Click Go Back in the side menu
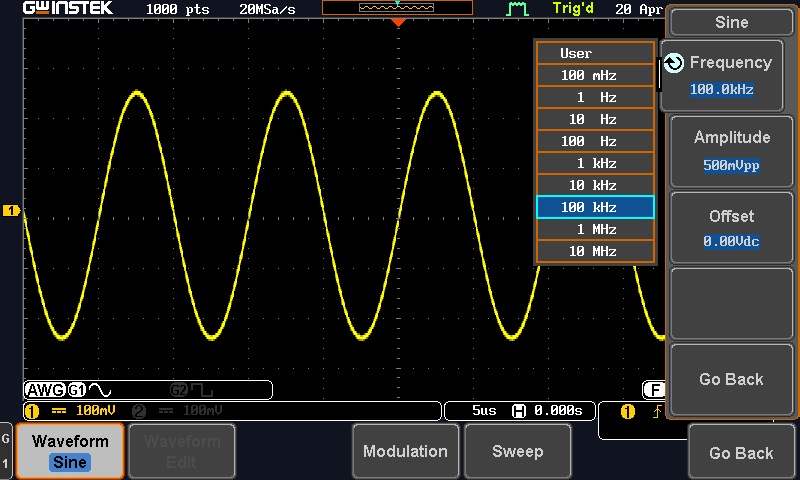The width and height of the screenshot is (800, 480). (732, 379)
